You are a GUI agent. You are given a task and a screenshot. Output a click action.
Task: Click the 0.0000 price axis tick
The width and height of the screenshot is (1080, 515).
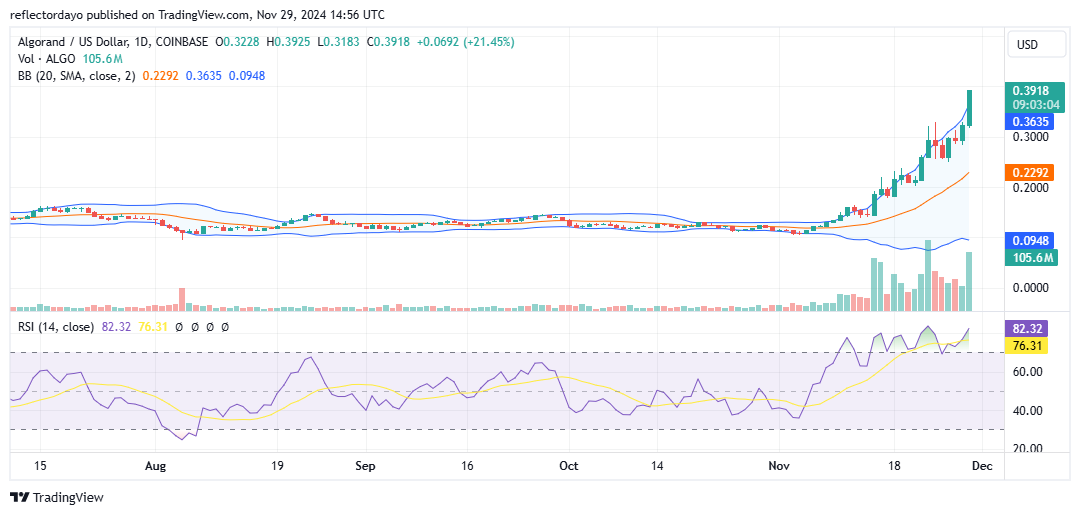tap(1030, 288)
